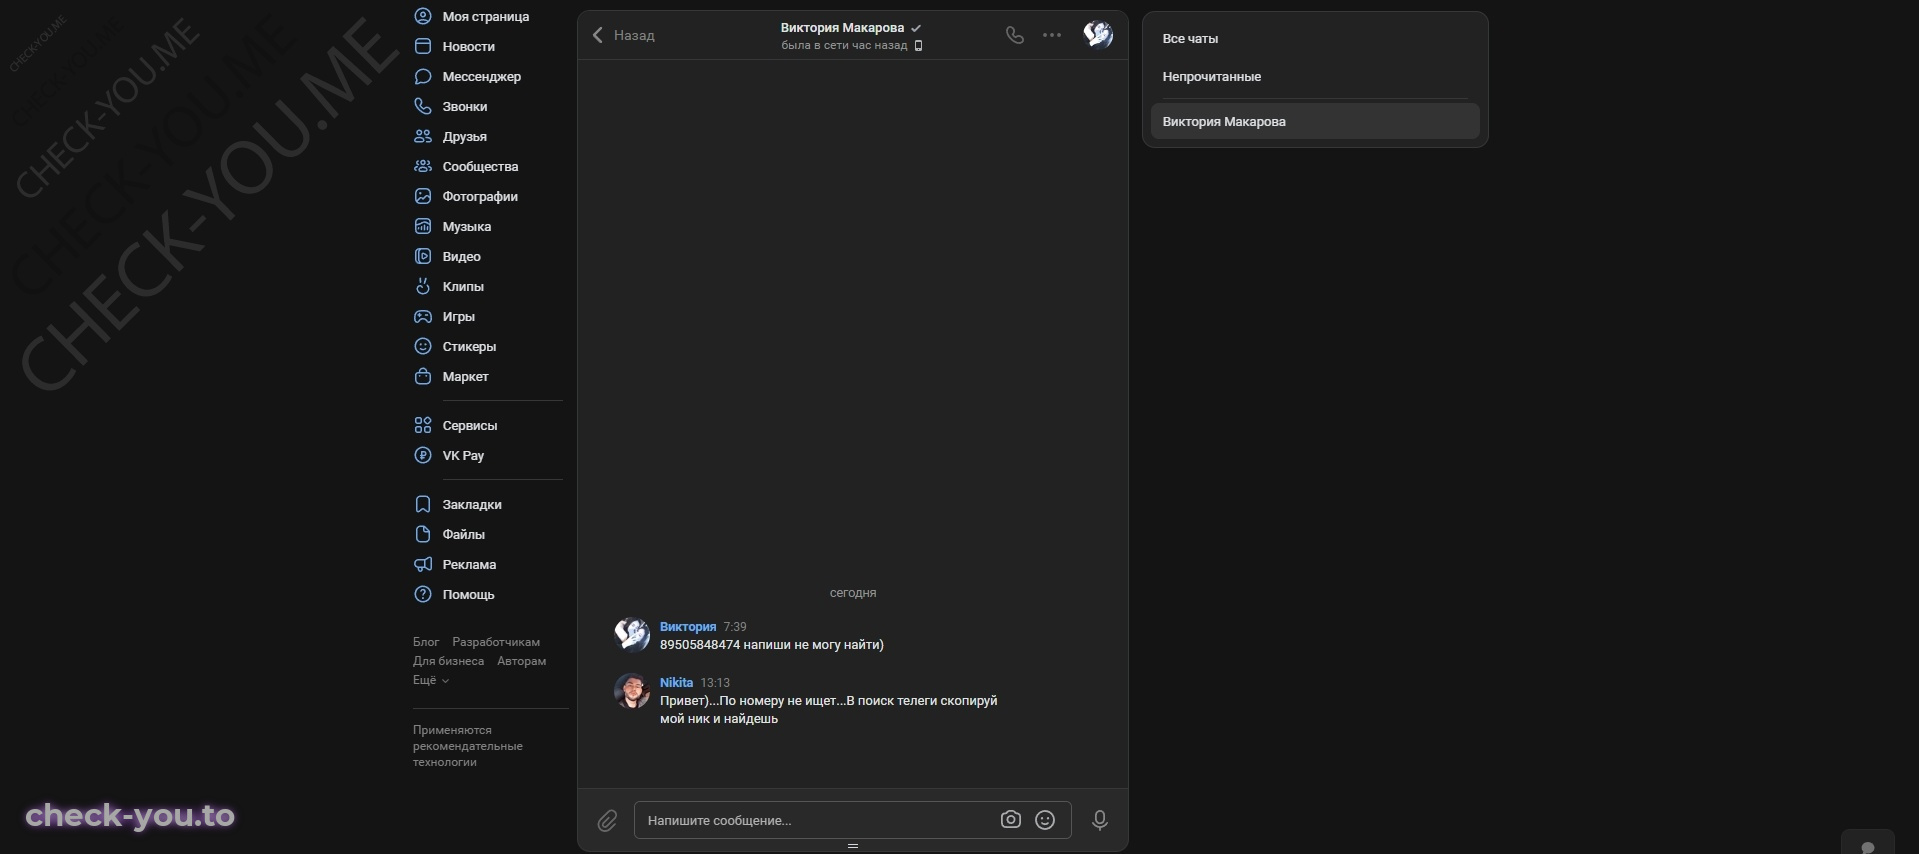Expand the Ещё footer dropdown

(431, 680)
